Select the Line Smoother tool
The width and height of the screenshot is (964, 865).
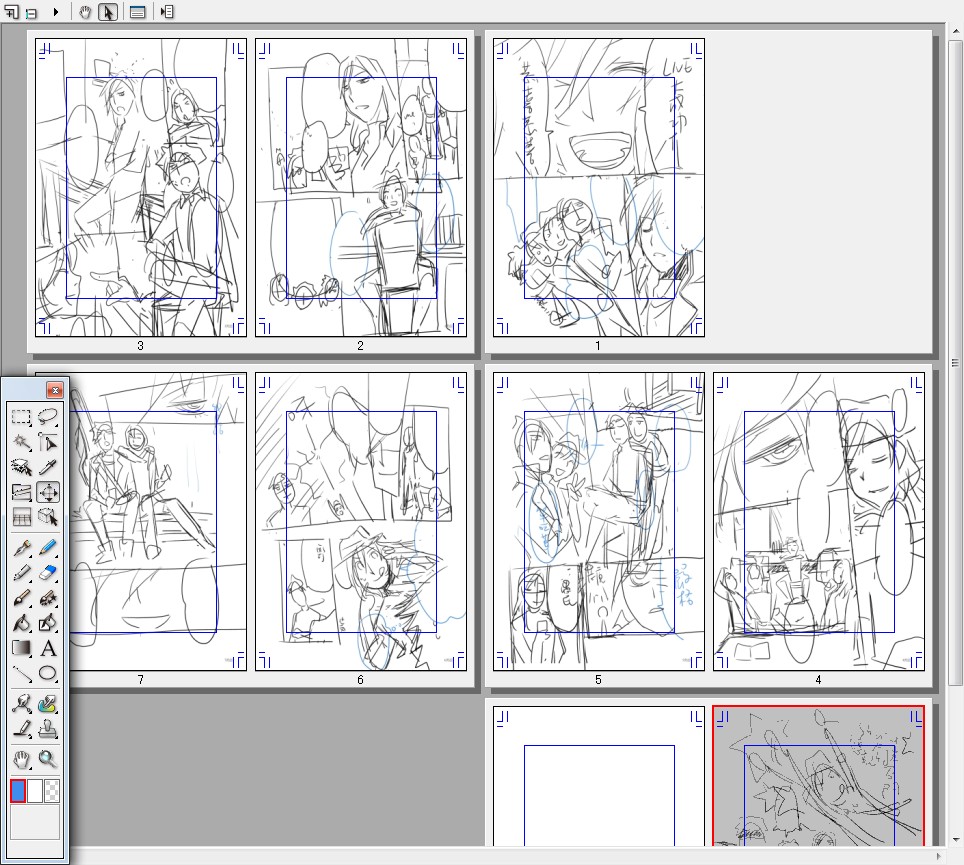[48, 704]
